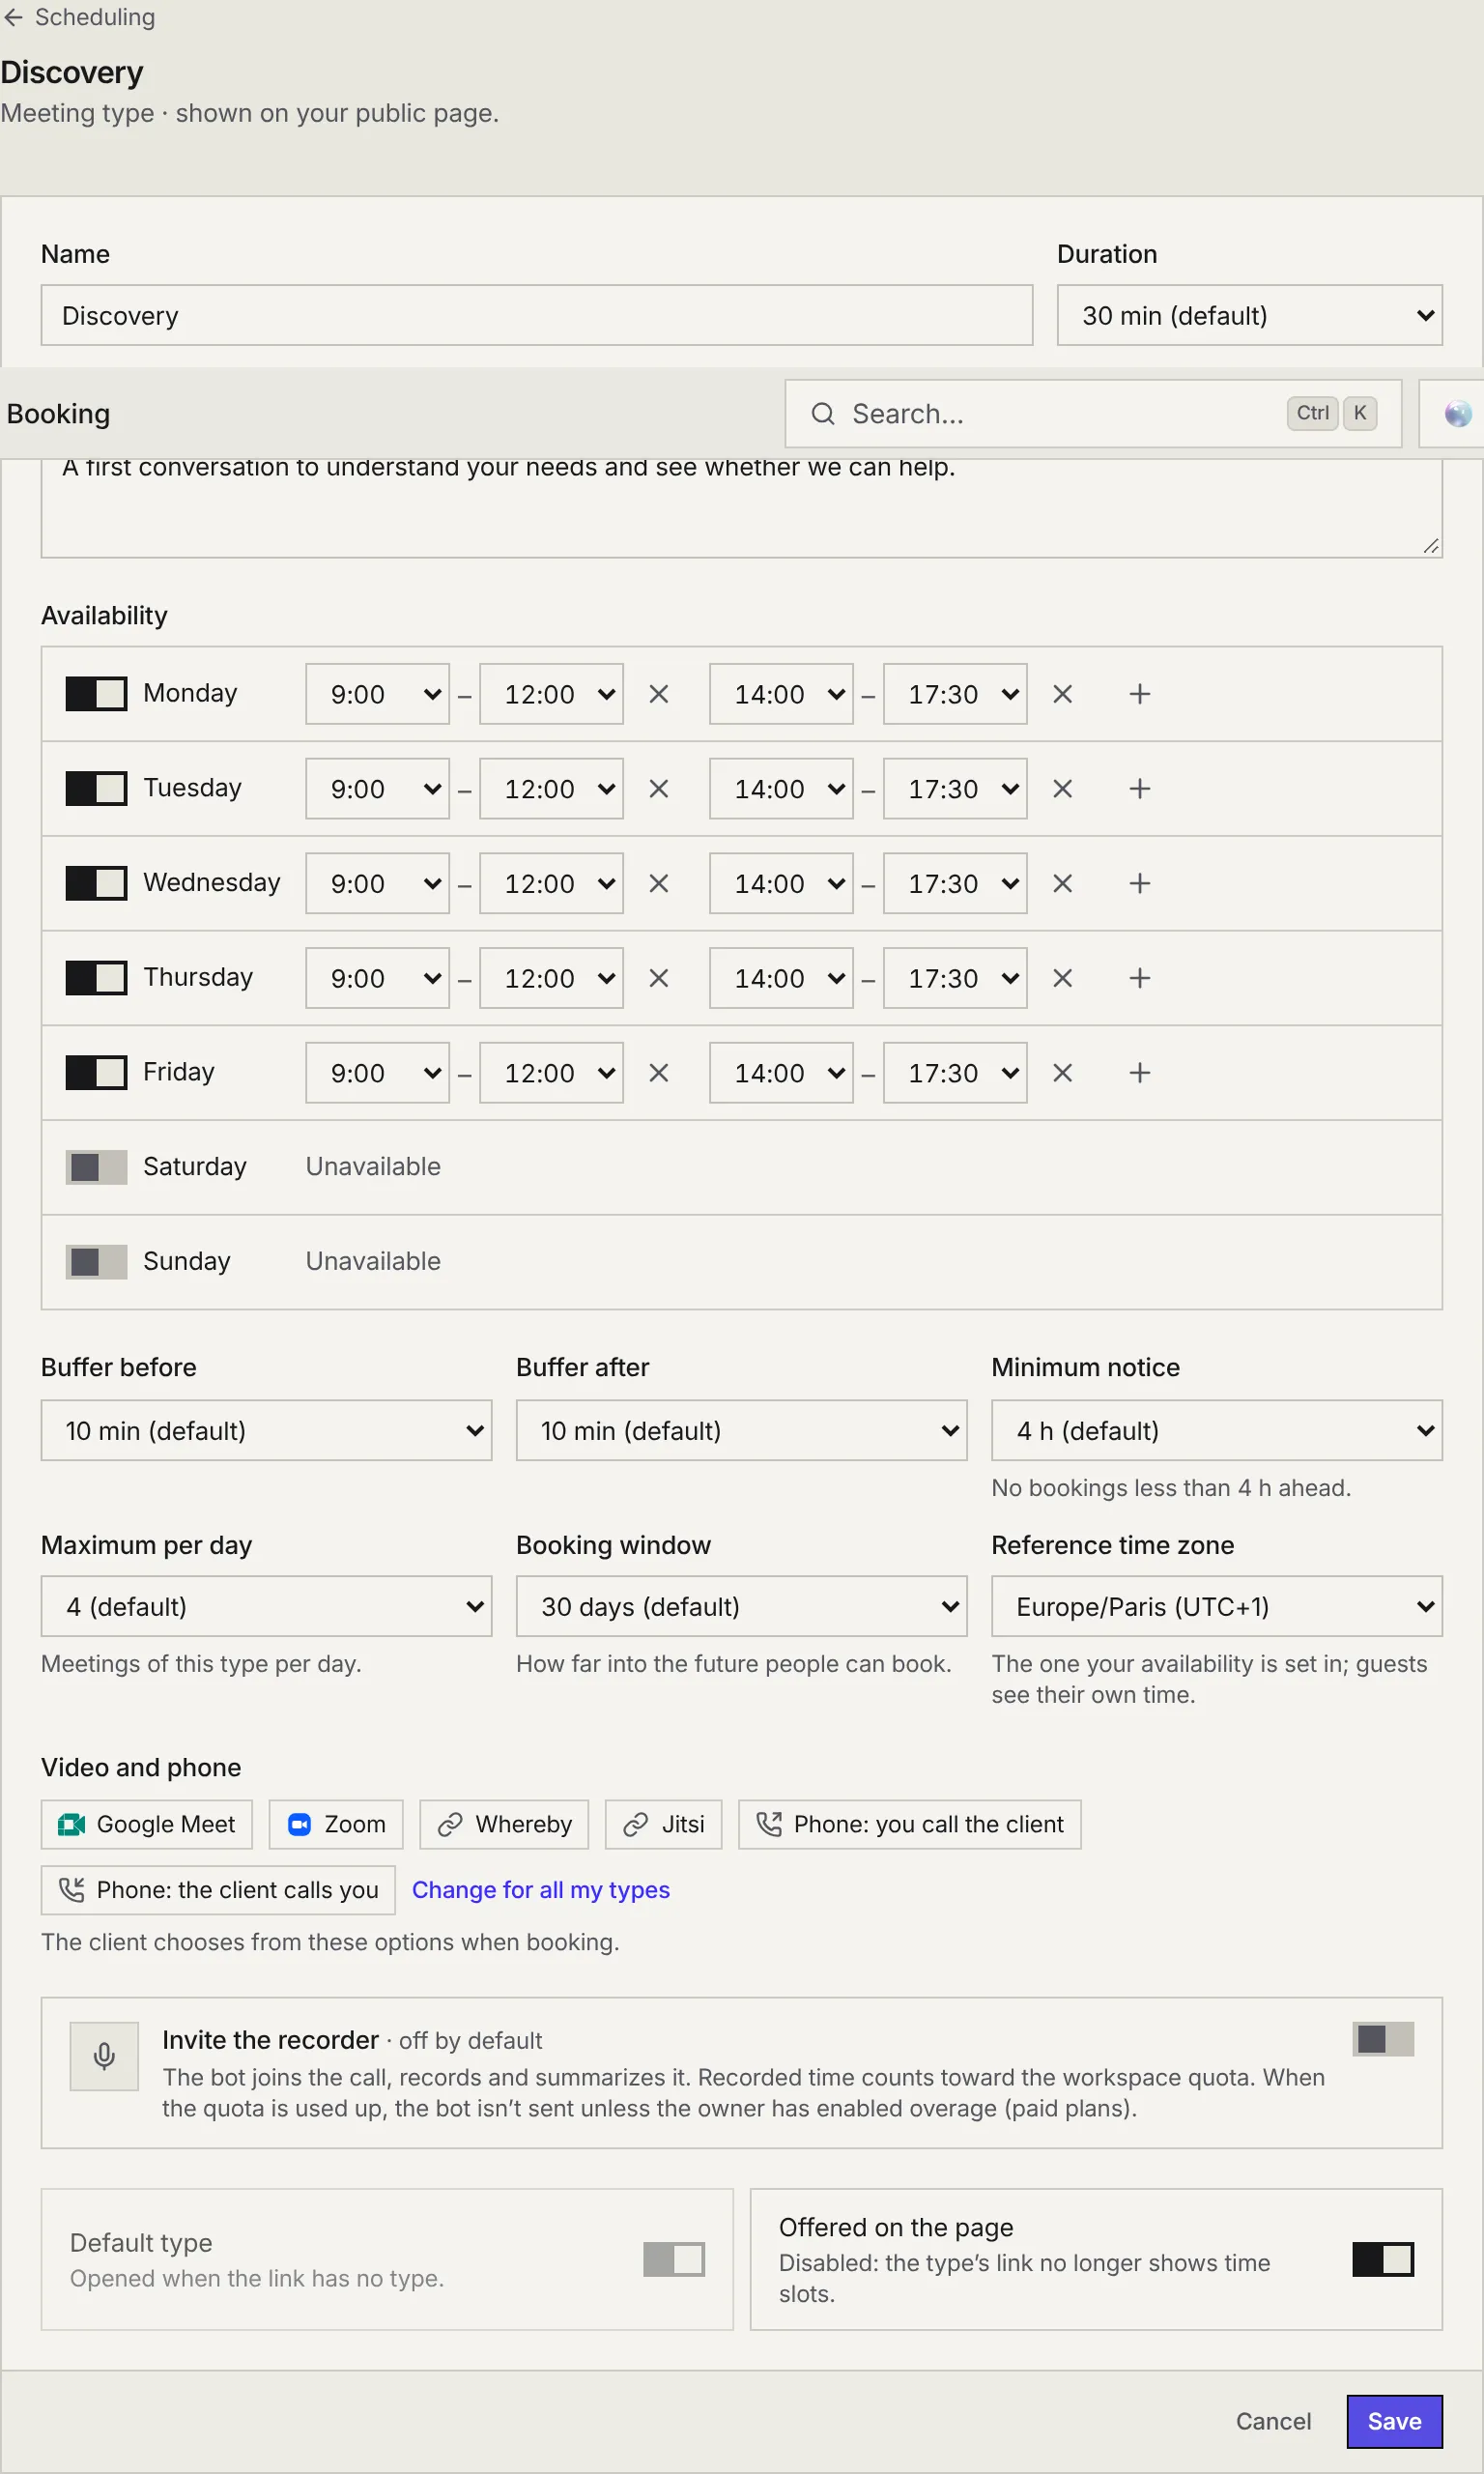Save the meeting type

1394,2421
